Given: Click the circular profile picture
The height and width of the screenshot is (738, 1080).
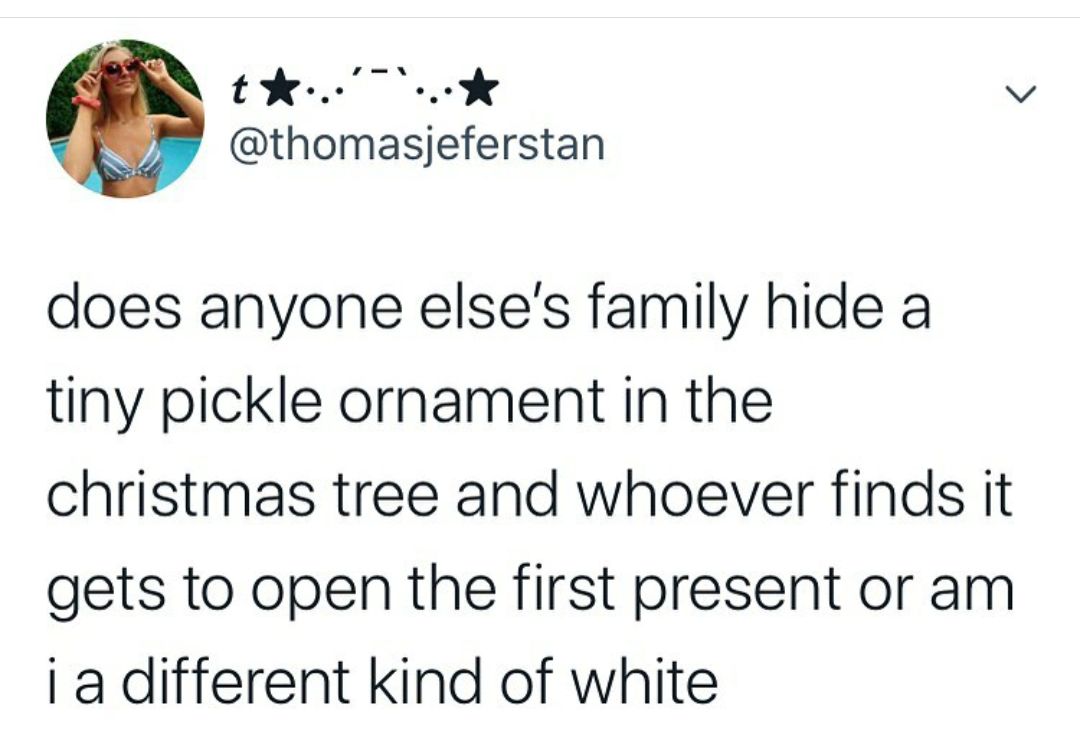Looking at the screenshot, I should [125, 118].
